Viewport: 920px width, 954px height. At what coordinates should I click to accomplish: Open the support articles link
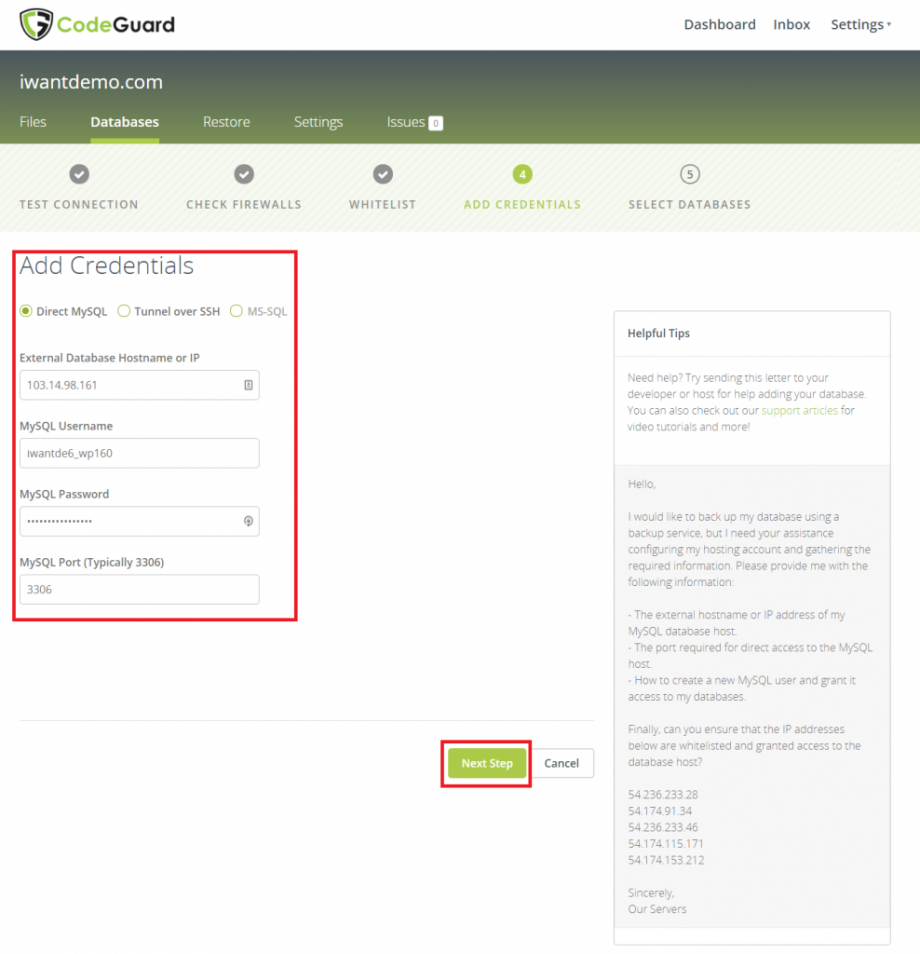(x=799, y=410)
